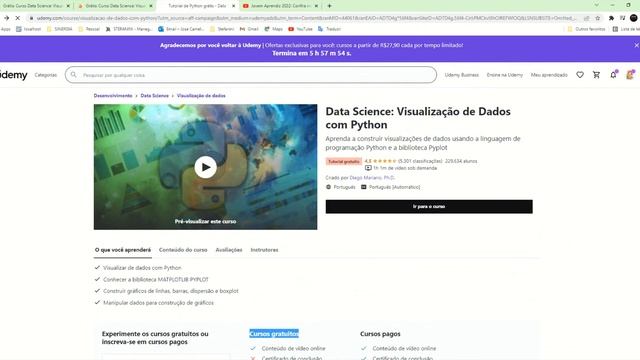Viewport: 640px width, 360px height.
Task: Click the search magnifier icon
Action: [73, 75]
